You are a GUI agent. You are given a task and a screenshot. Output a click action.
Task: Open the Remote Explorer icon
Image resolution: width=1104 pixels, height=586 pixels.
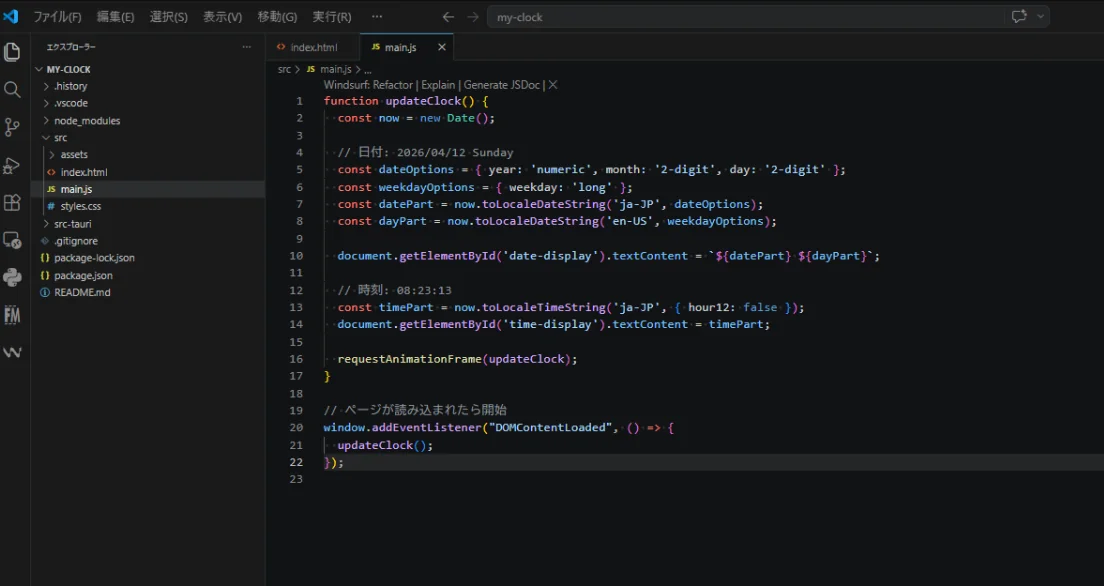(12, 240)
